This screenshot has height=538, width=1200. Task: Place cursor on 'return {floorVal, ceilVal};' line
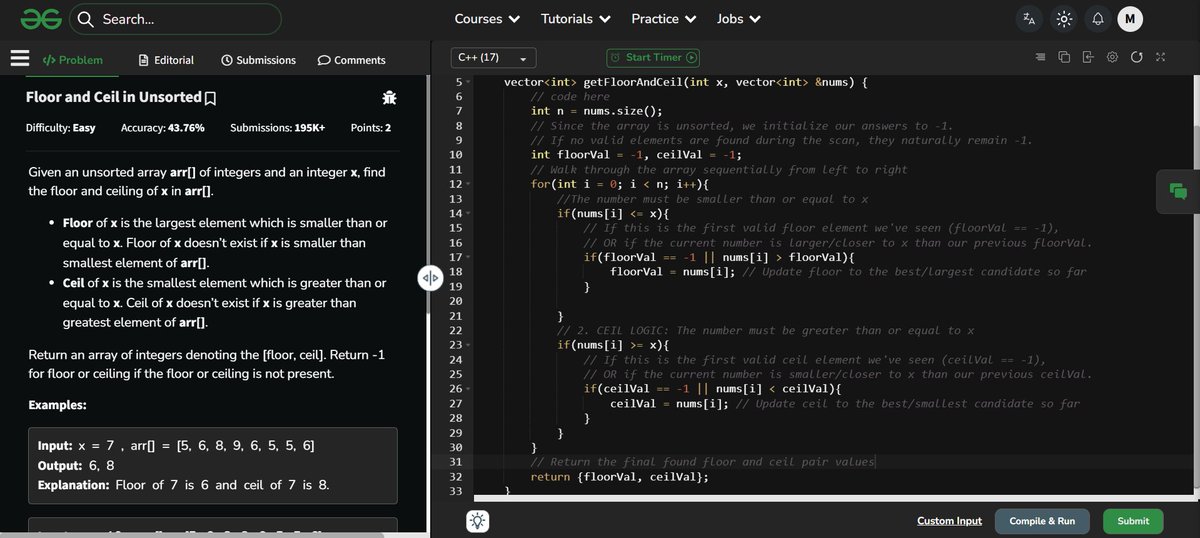point(619,477)
